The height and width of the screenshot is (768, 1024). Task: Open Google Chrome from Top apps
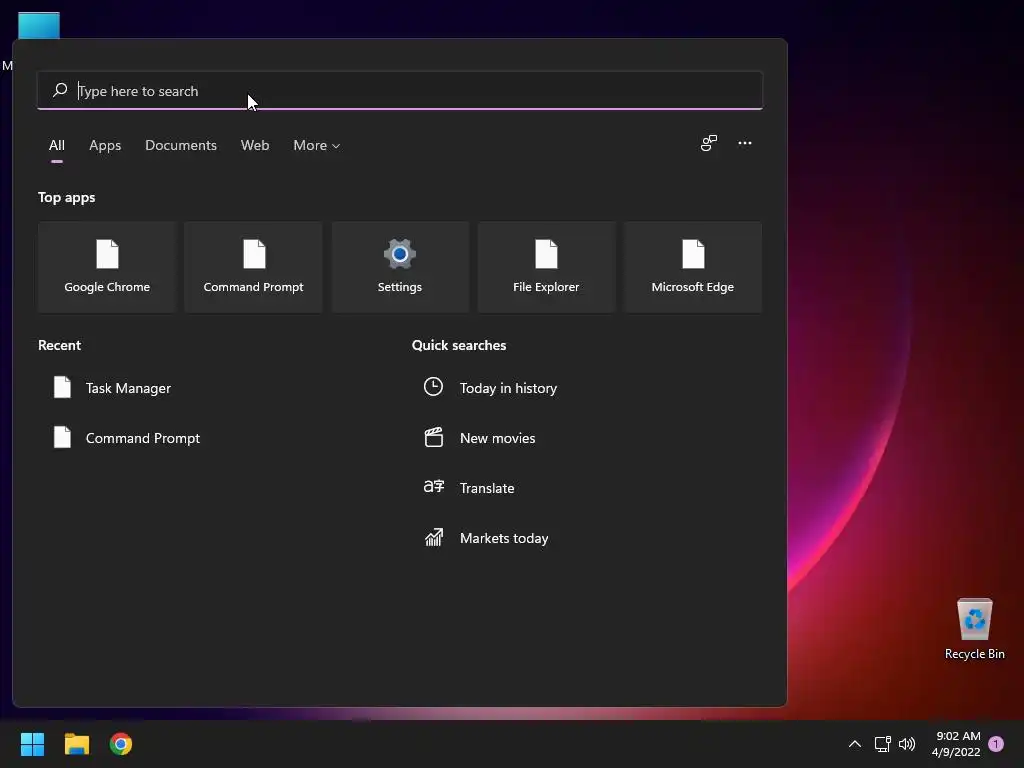pyautogui.click(x=107, y=267)
